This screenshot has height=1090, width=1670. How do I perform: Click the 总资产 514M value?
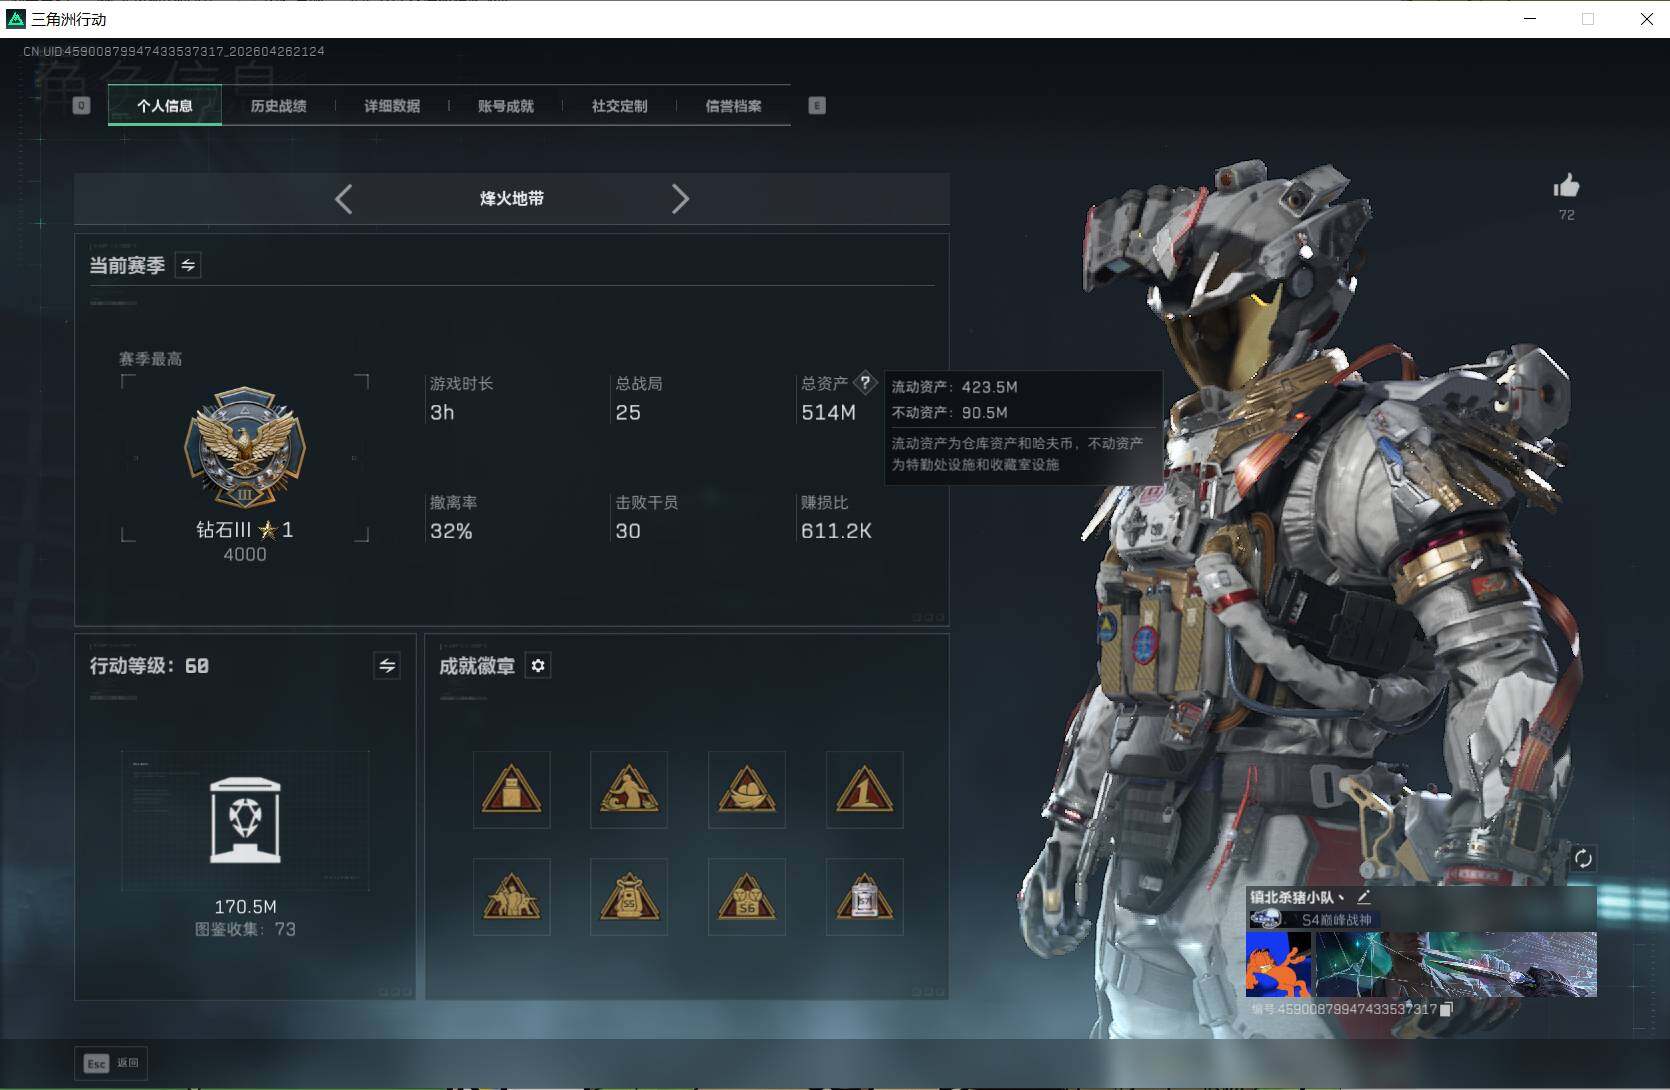click(x=829, y=413)
